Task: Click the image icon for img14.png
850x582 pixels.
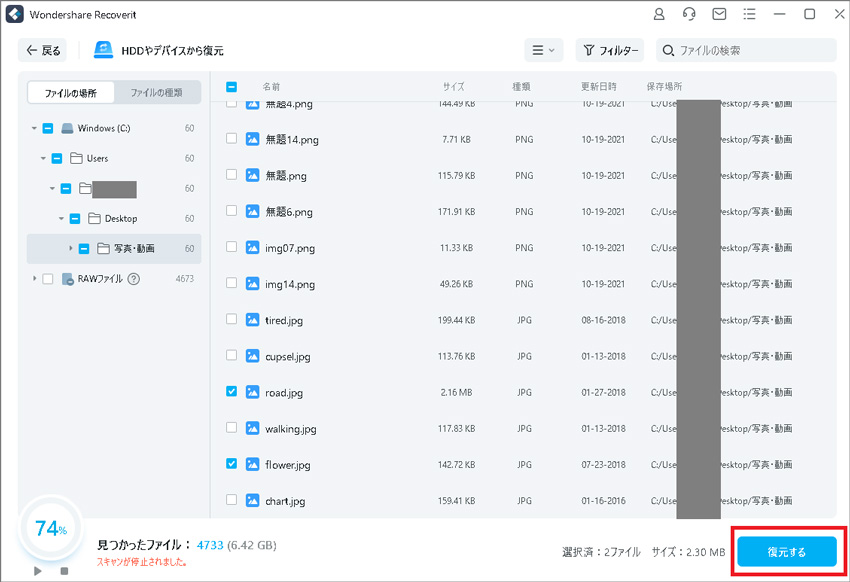Action: [253, 283]
